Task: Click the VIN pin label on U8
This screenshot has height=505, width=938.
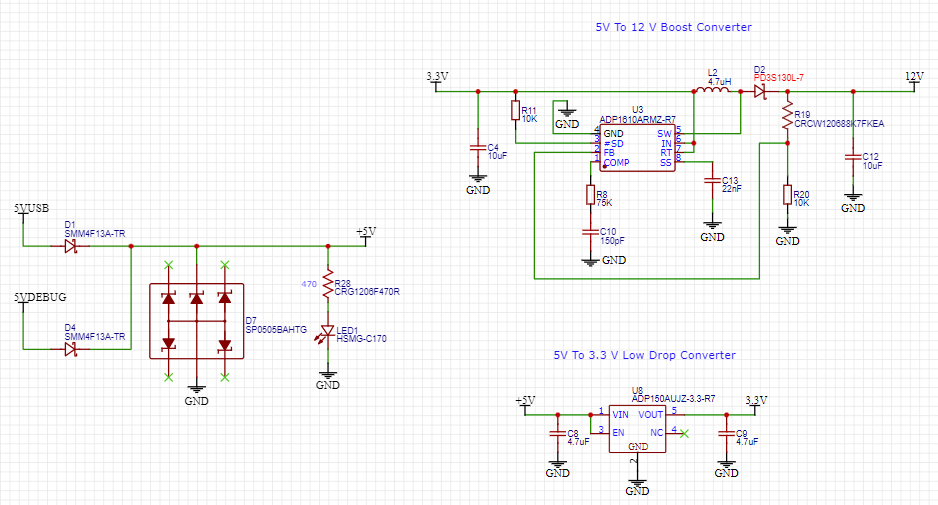Action: [620, 415]
